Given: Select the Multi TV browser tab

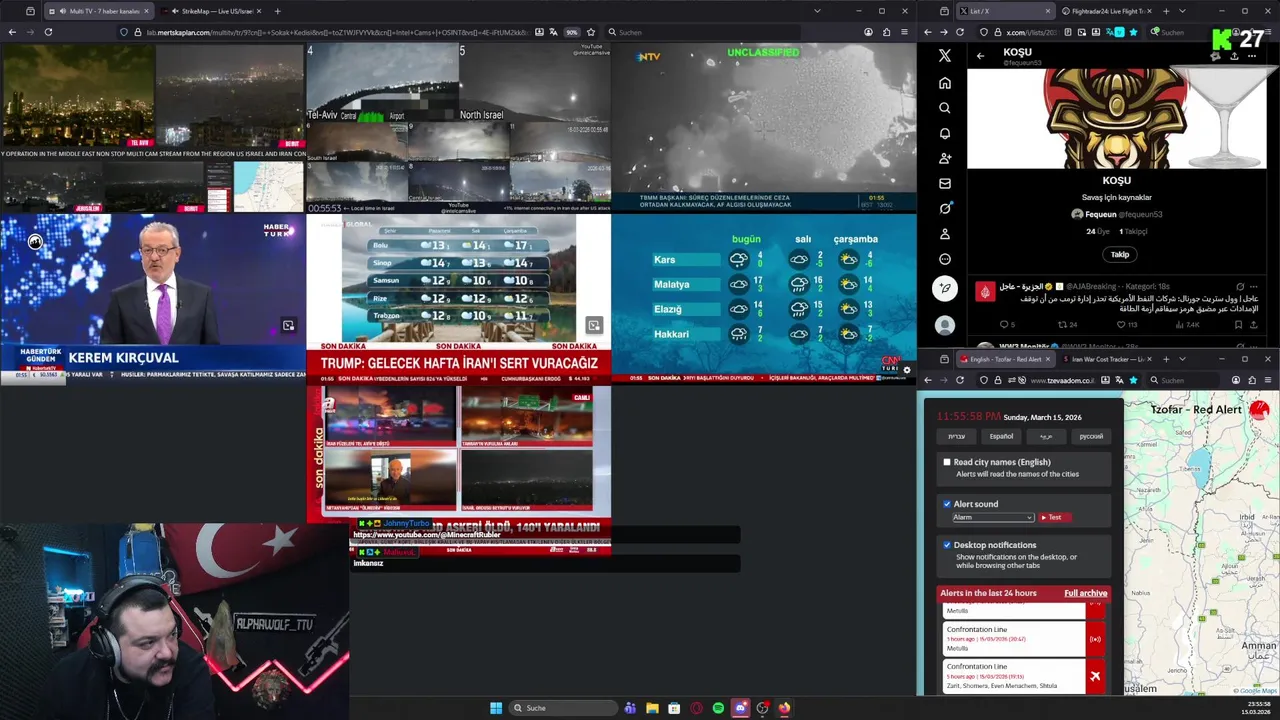Looking at the screenshot, I should [x=97, y=11].
